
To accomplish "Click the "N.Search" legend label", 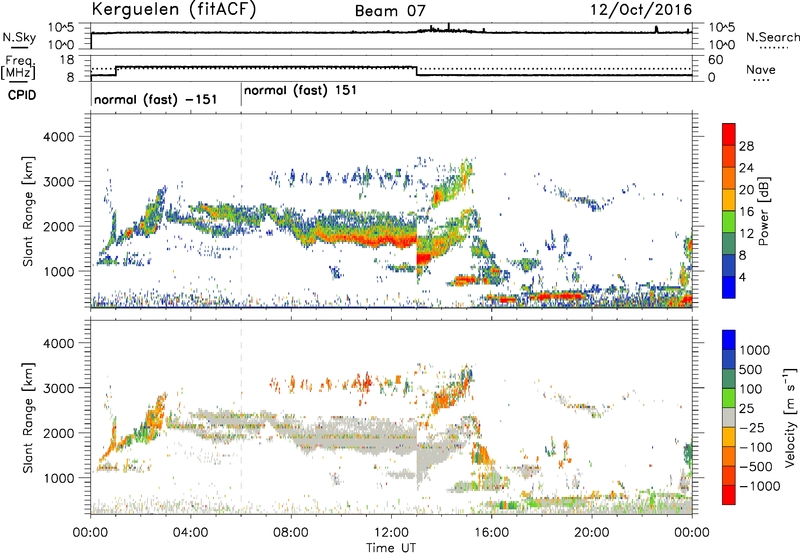I will pyautogui.click(x=773, y=37).
